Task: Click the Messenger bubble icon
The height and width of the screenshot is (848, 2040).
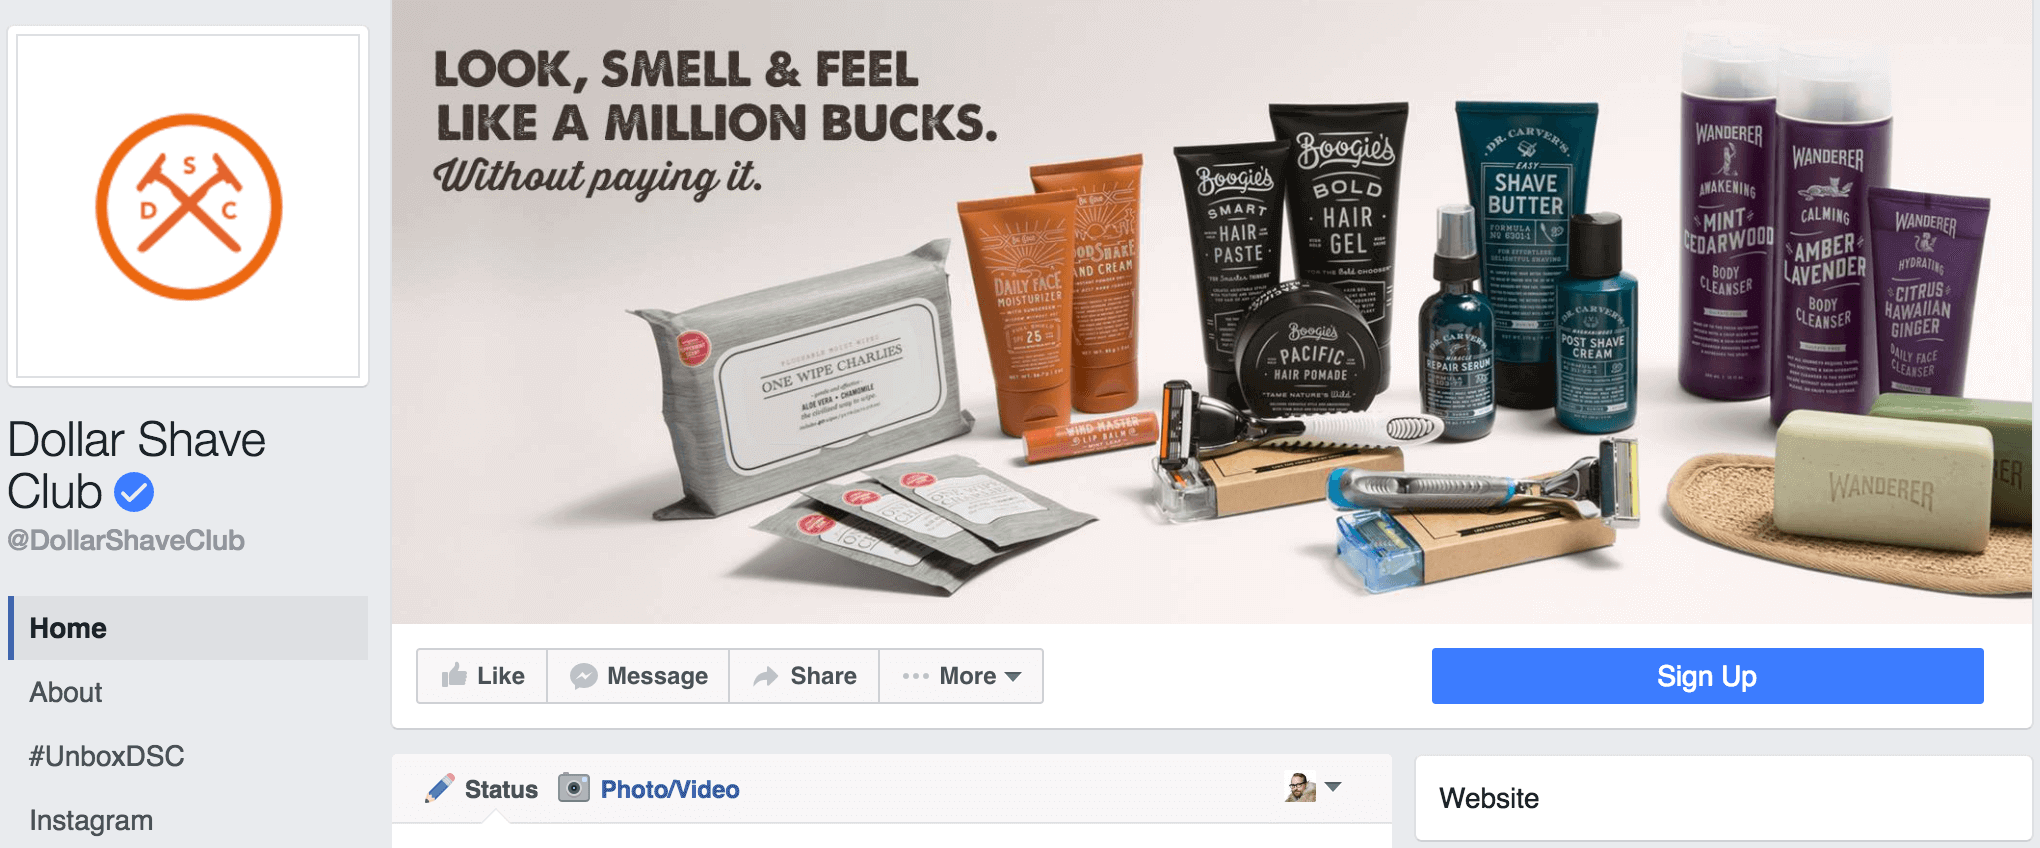Action: [x=583, y=676]
